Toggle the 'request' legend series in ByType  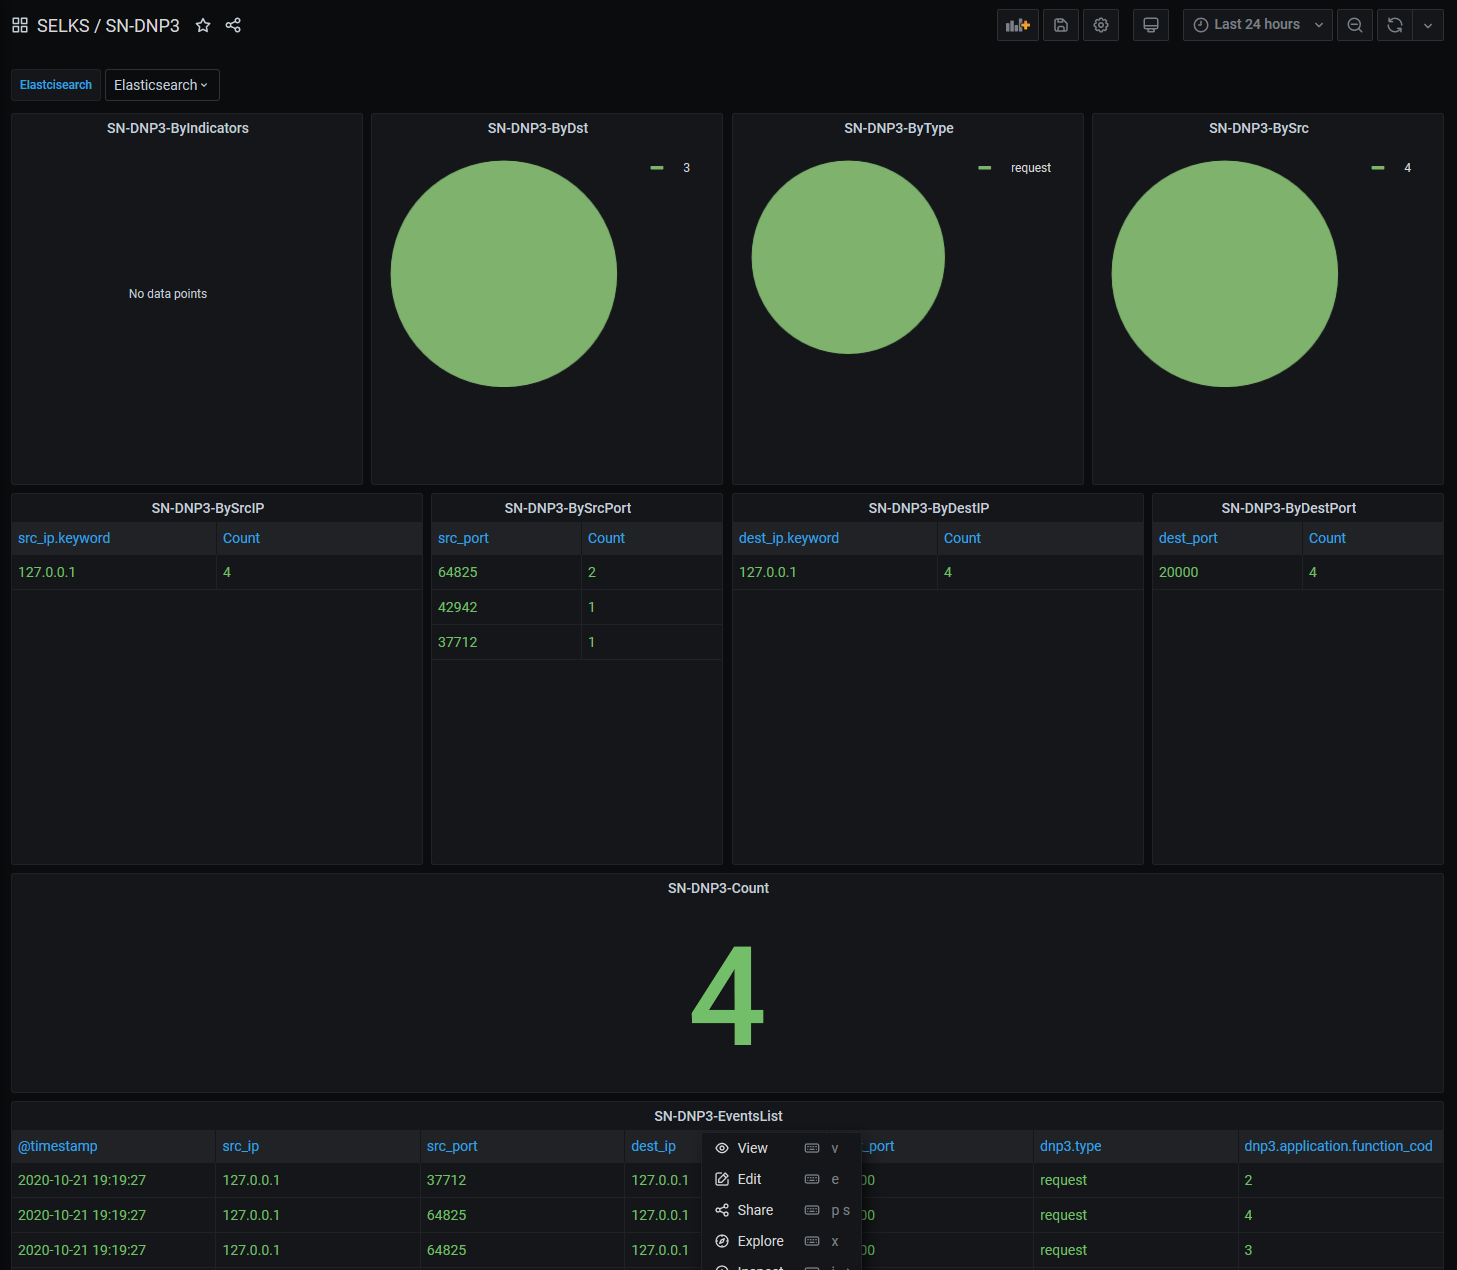[1030, 168]
